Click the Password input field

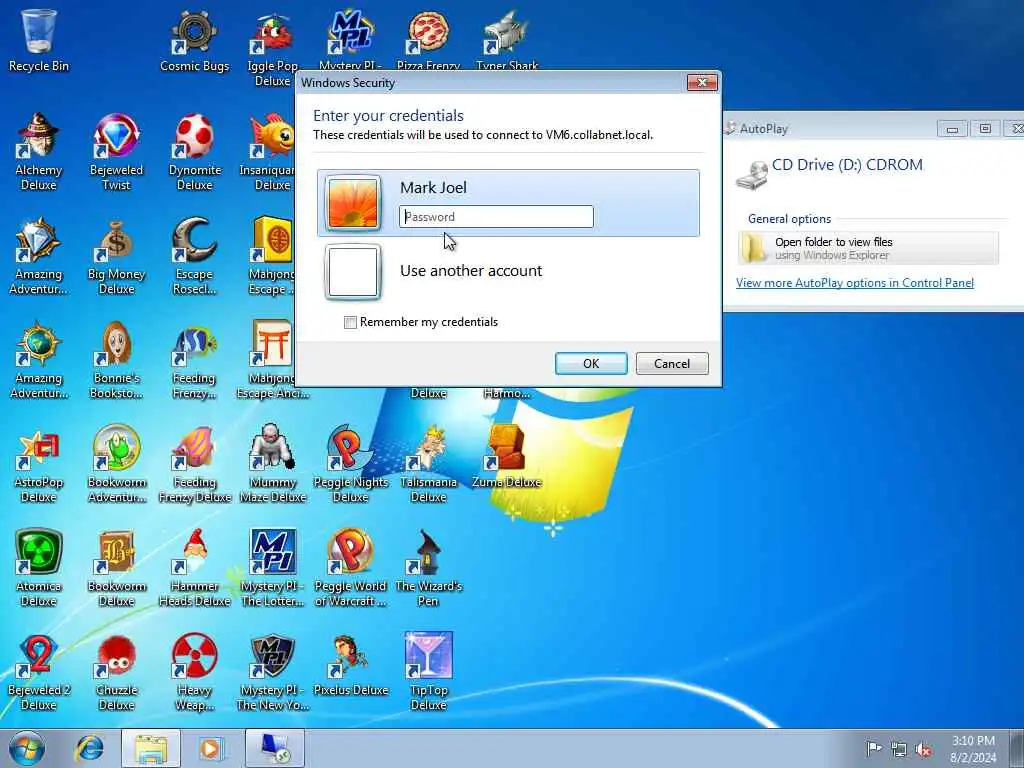[x=496, y=217]
